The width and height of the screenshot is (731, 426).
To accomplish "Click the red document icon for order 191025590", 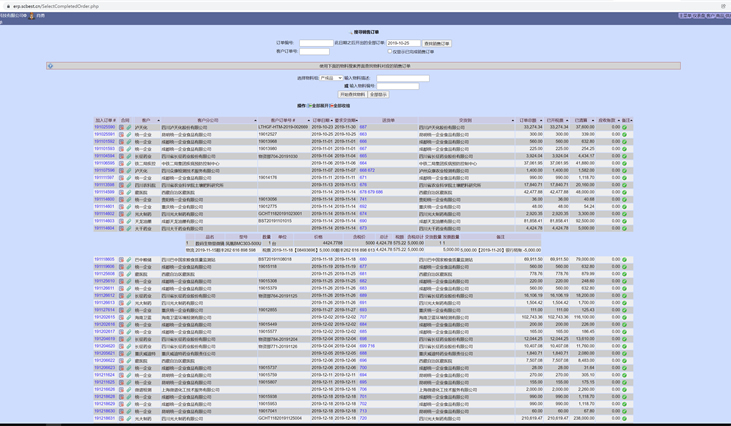I will pyautogui.click(x=120, y=127).
